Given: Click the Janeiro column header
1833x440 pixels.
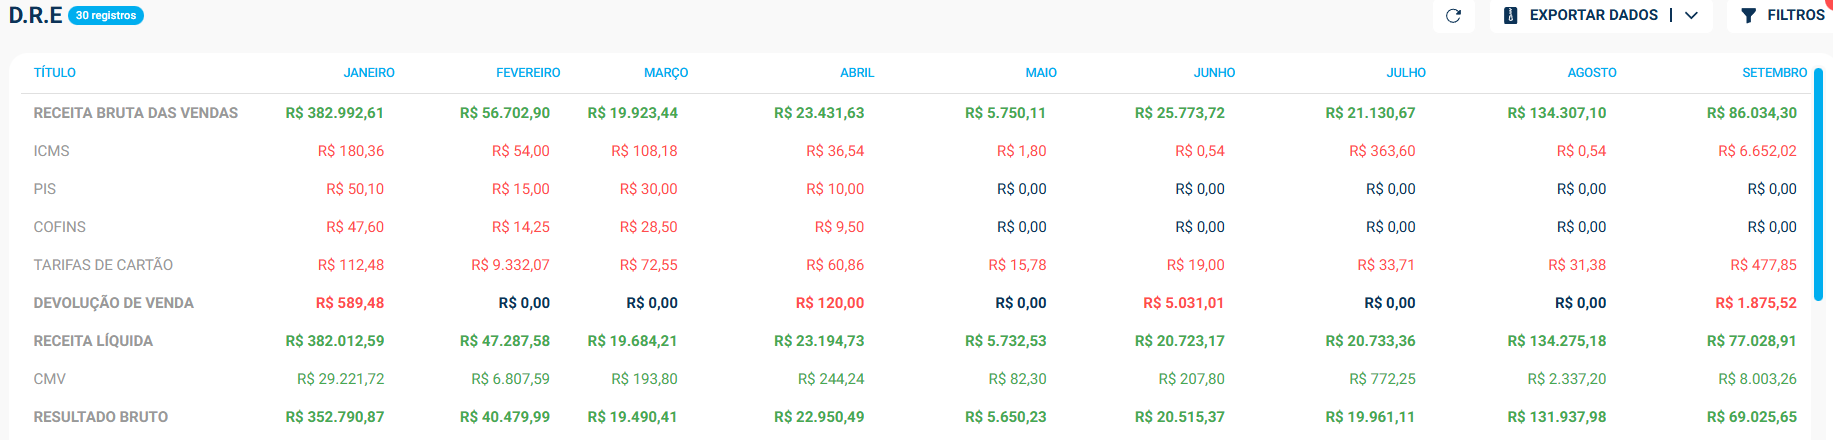Looking at the screenshot, I should (369, 73).
